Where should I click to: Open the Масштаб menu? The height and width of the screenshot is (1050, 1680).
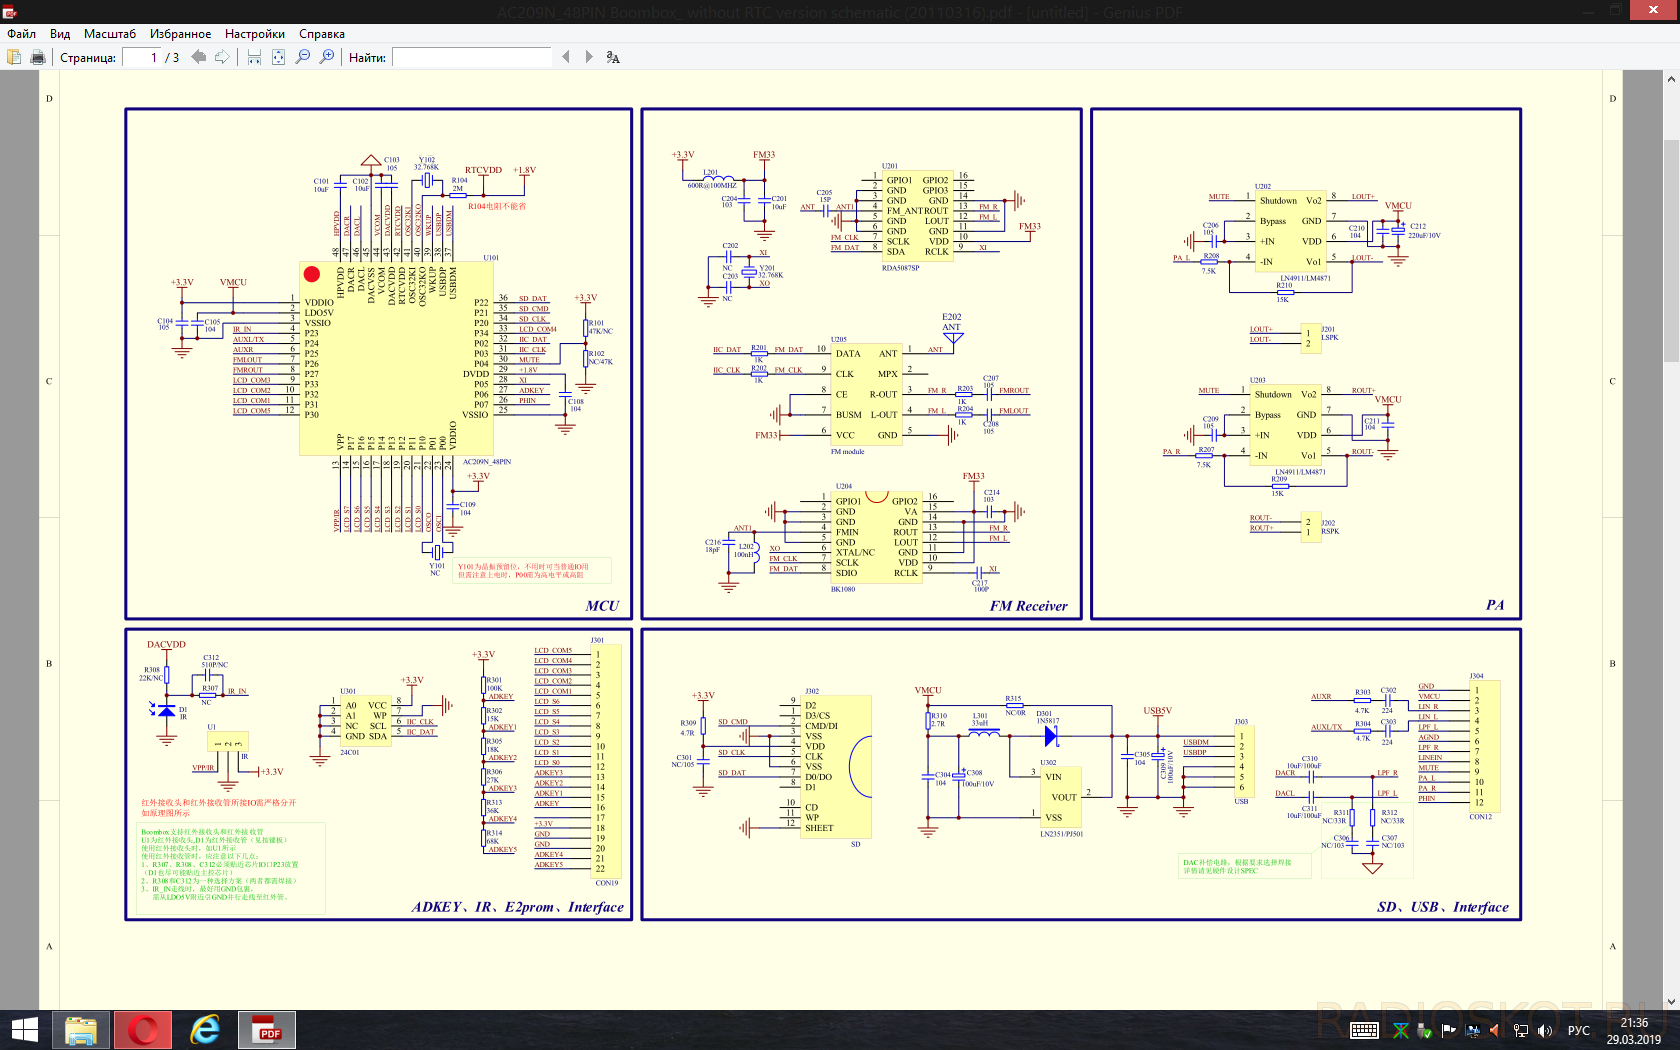tap(110, 34)
